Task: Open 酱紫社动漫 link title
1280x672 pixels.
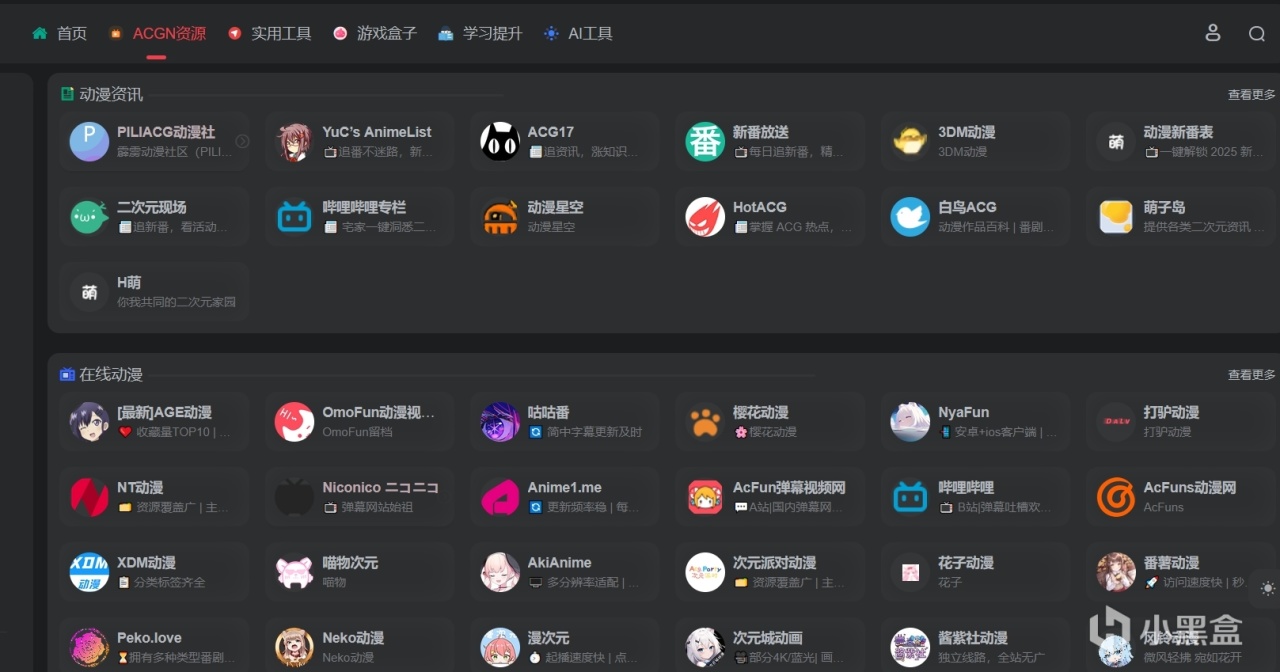Action: [x=973, y=638]
